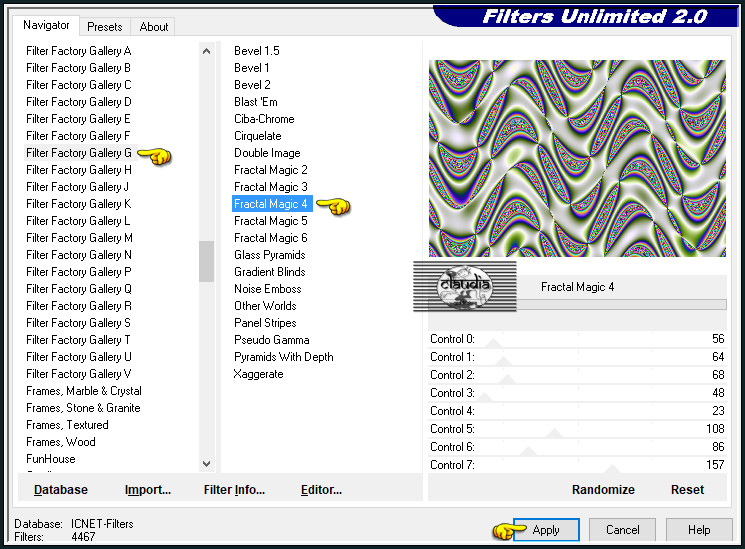The image size is (745, 549).
Task: Choose the Other Worlds filter
Action: pyautogui.click(x=265, y=306)
